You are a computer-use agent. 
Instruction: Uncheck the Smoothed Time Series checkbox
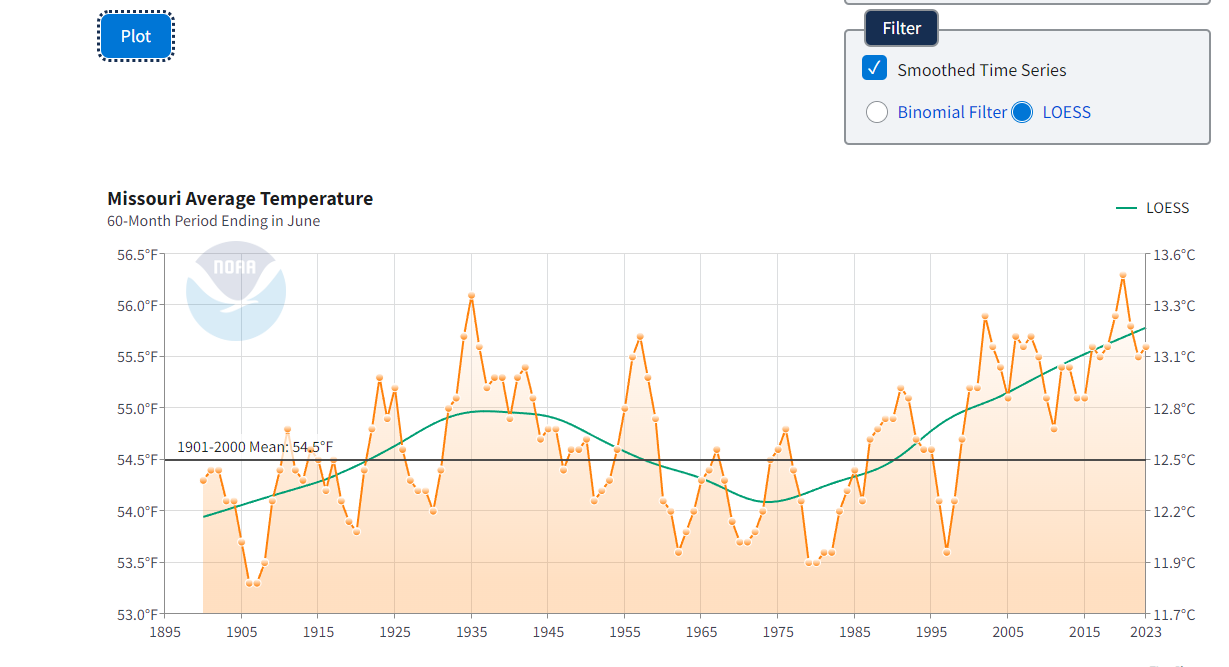[875, 69]
